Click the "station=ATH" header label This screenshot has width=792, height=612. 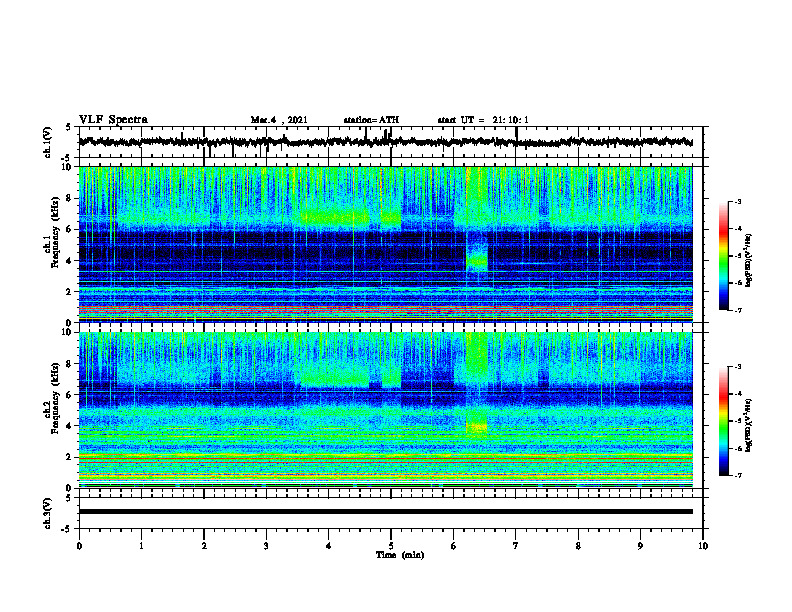(x=371, y=120)
